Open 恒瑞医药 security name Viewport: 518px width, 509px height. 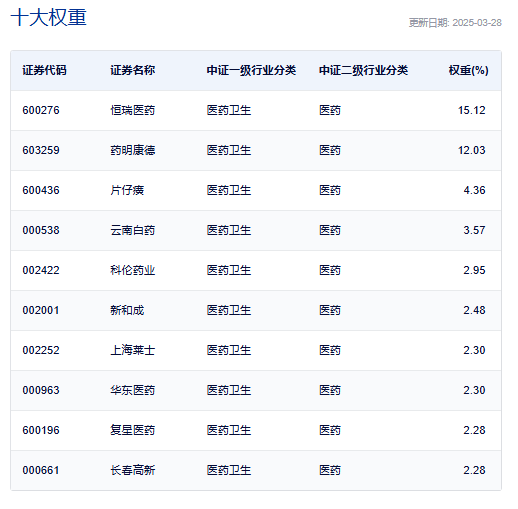pos(133,110)
